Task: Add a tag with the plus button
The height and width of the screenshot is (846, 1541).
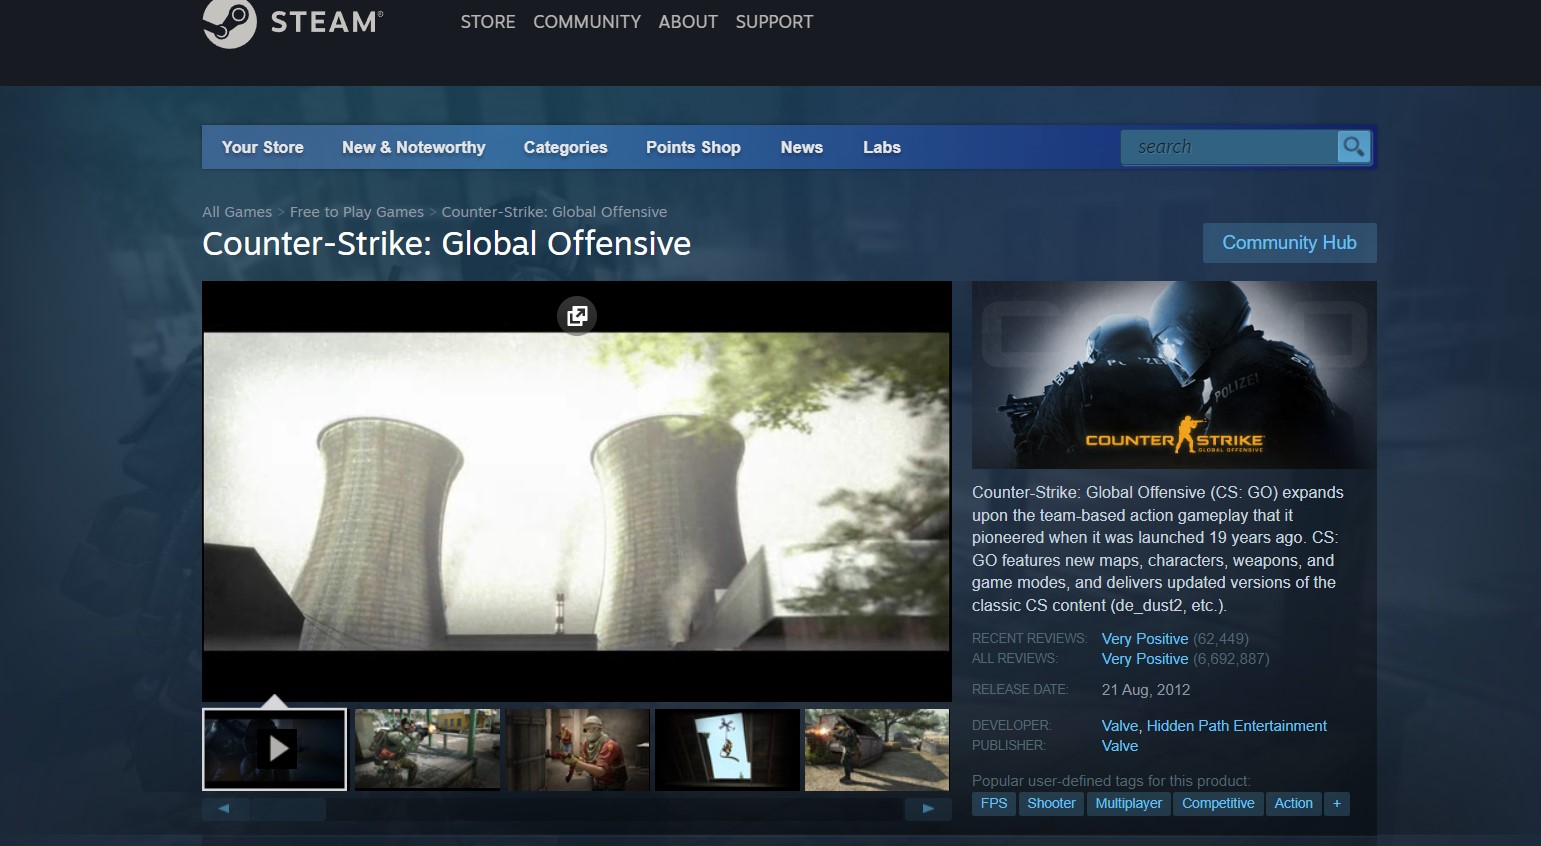Action: (x=1337, y=803)
